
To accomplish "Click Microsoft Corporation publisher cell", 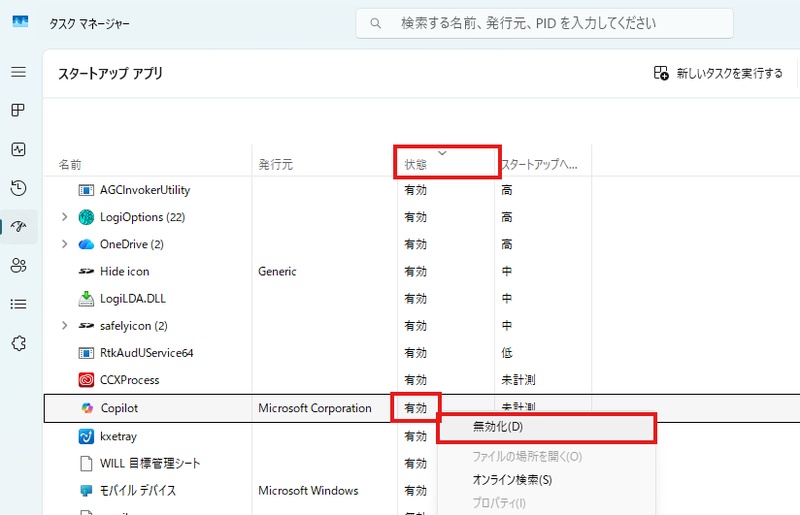I will 315,408.
